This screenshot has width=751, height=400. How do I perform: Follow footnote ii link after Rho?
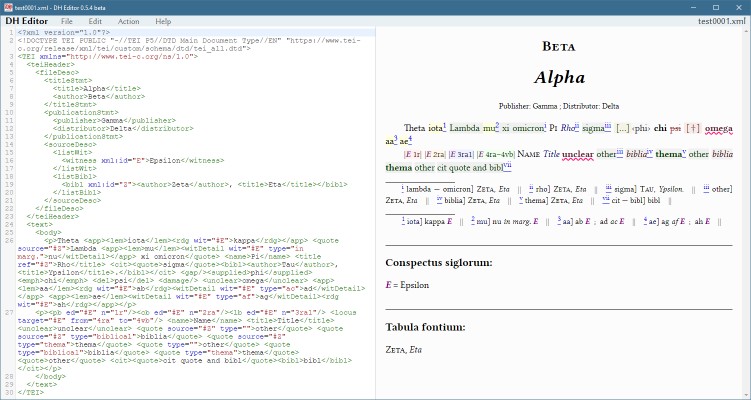tap(577, 126)
